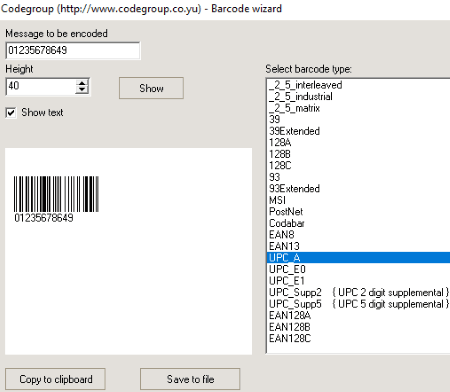Viewport: 450px width, 392px height.
Task: Click the Message to be encoded field
Action: coord(73,51)
